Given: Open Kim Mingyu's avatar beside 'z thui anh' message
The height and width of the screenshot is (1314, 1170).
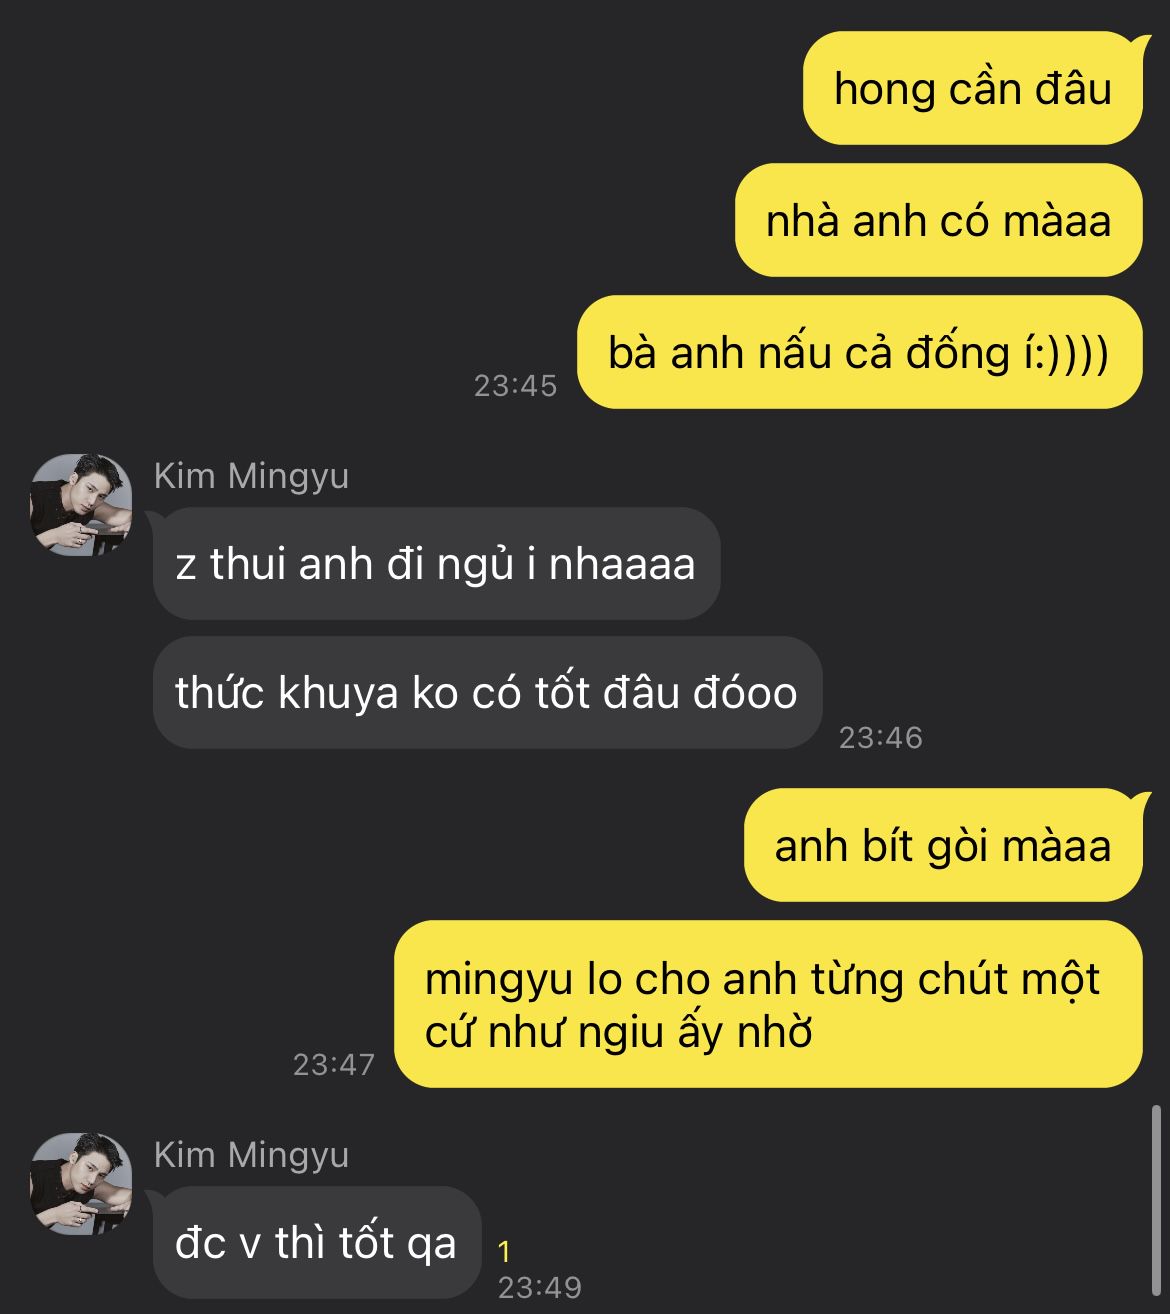Looking at the screenshot, I should tap(81, 505).
